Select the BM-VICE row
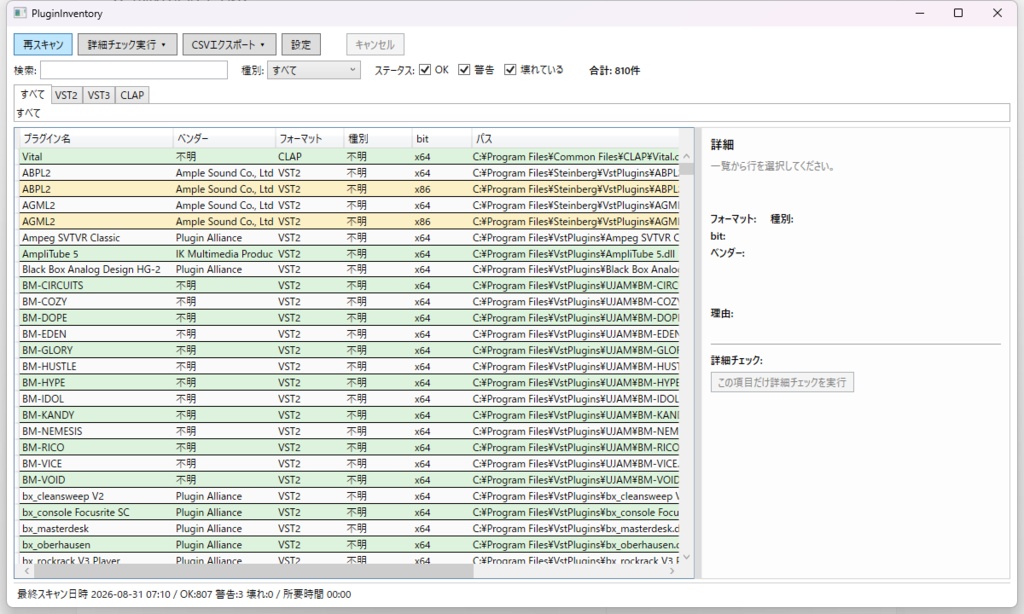This screenshot has width=1024, height=614. pyautogui.click(x=349, y=464)
